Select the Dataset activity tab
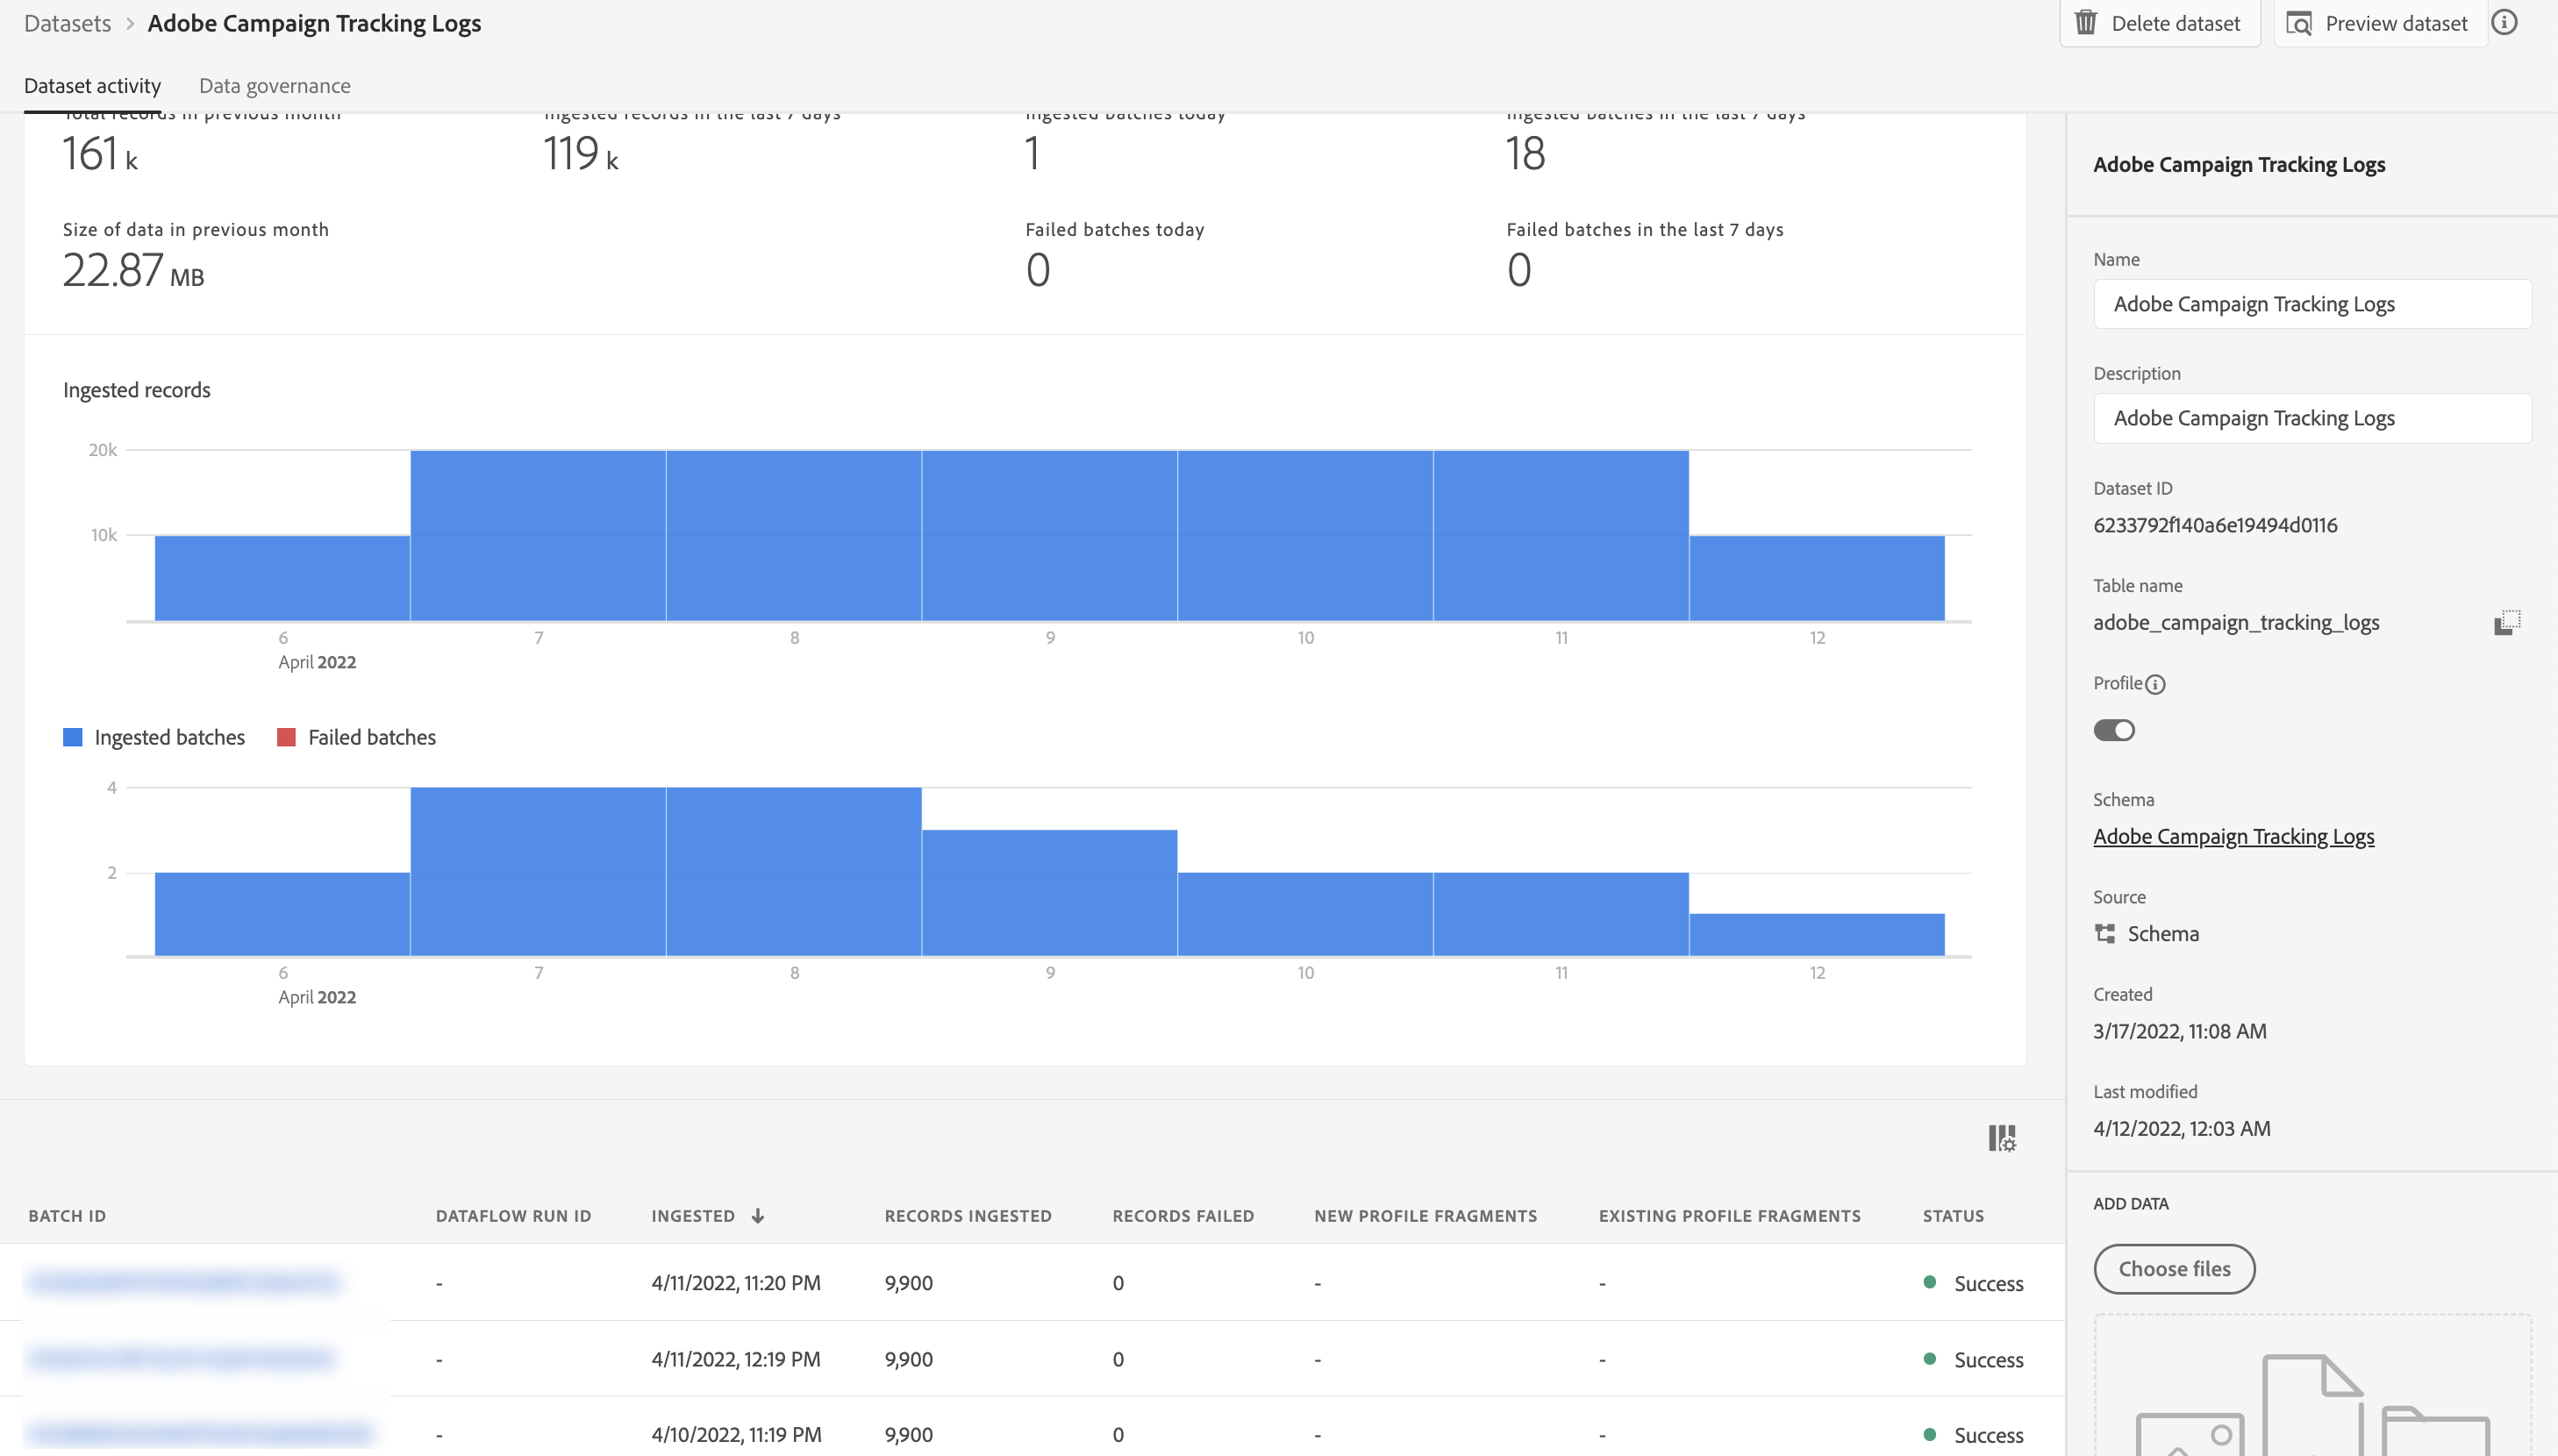 pyautogui.click(x=92, y=86)
